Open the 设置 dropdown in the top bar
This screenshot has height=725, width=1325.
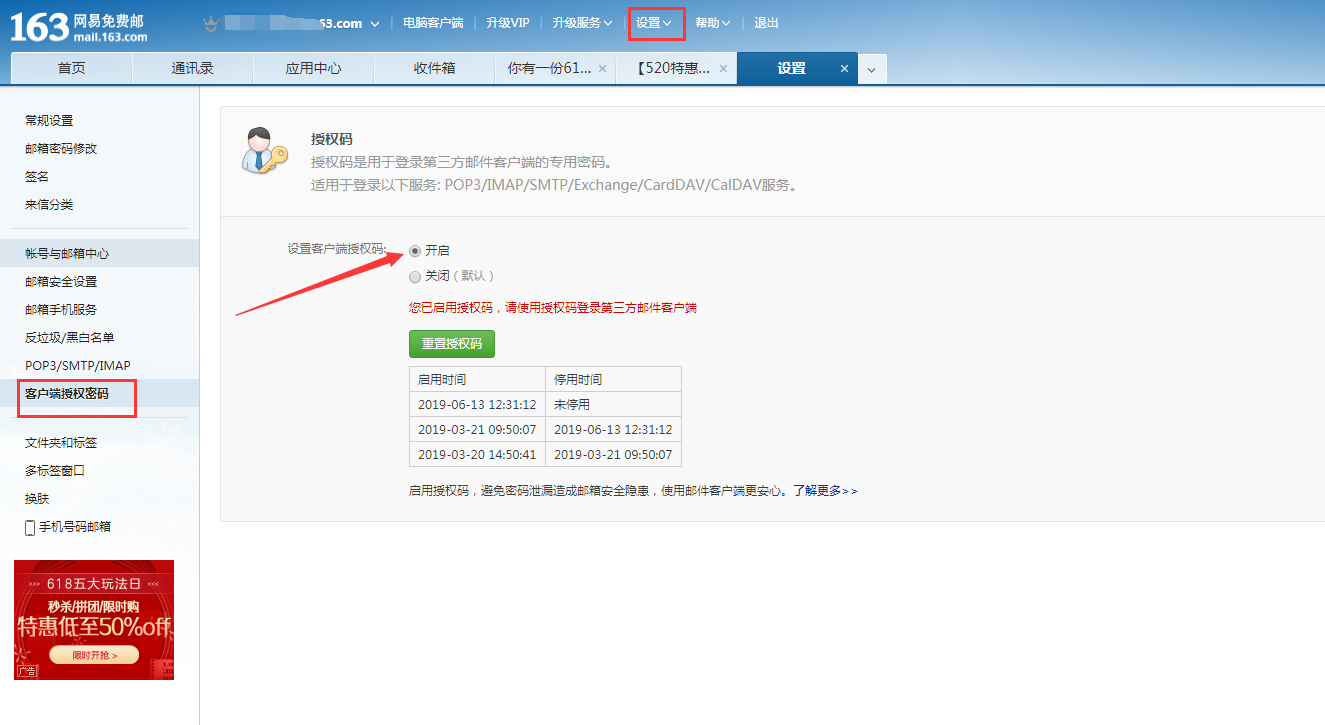655,22
